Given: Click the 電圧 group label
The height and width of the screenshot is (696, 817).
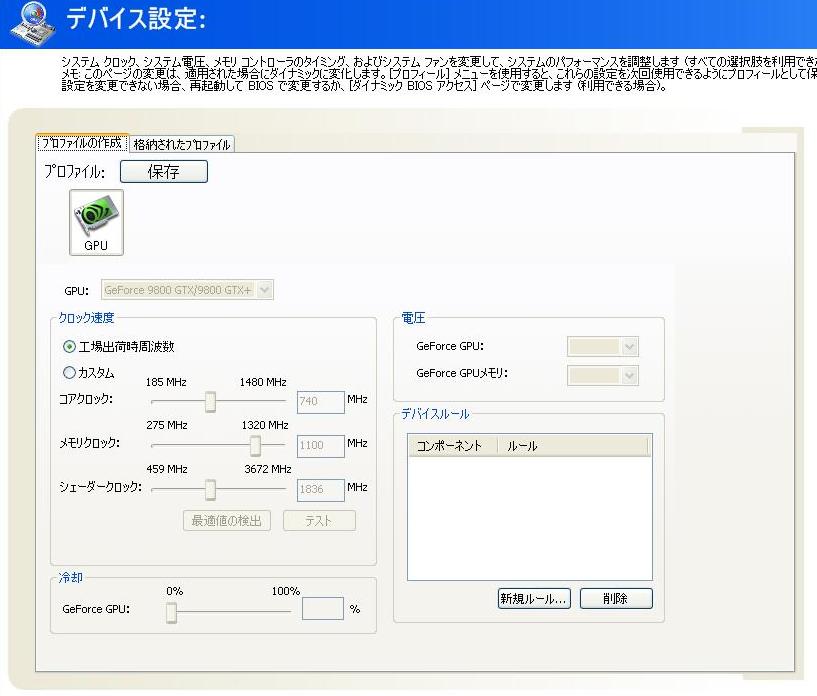Looking at the screenshot, I should 413,318.
